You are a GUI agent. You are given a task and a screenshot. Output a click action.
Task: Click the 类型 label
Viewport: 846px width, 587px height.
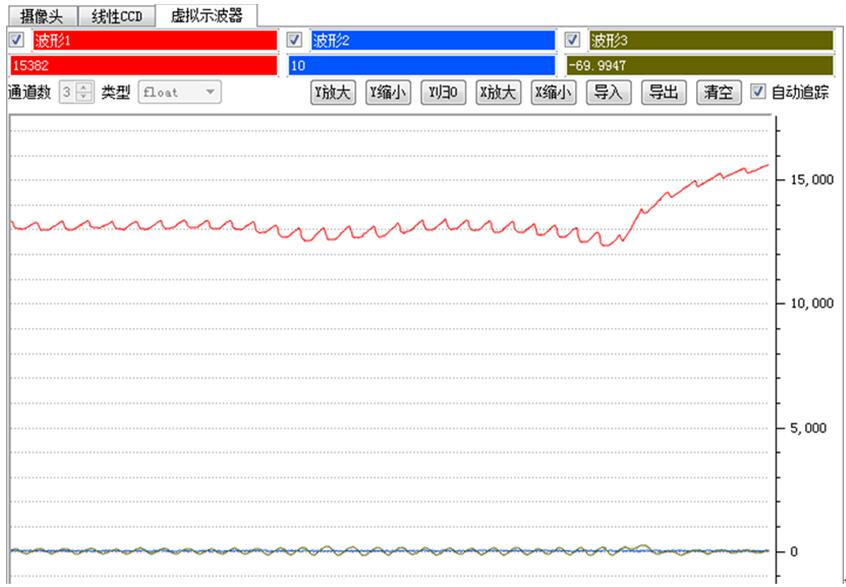click(115, 92)
